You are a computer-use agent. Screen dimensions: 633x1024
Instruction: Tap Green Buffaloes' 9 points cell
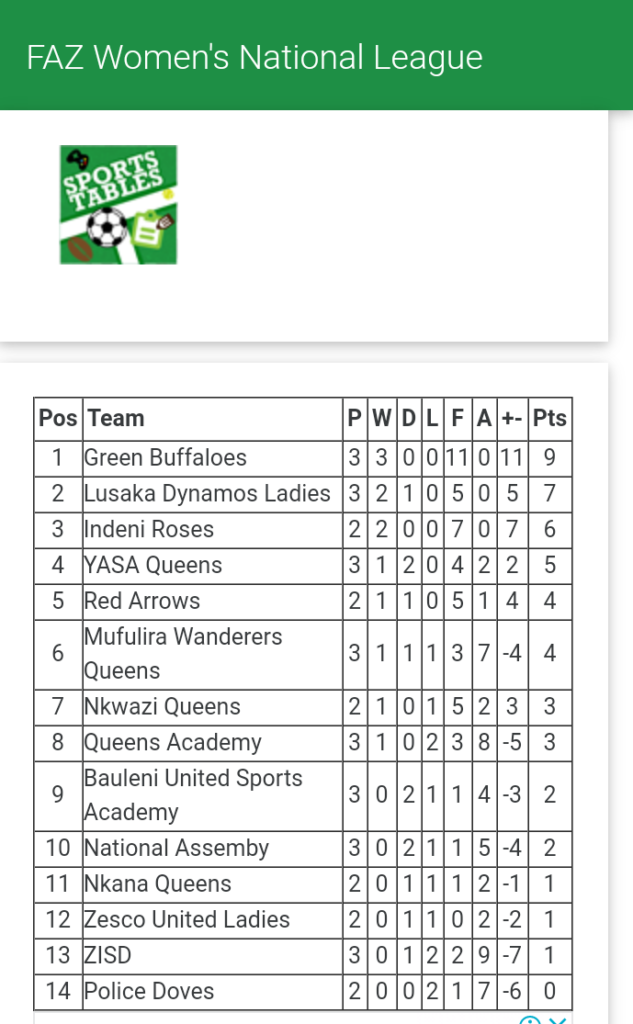(550, 458)
